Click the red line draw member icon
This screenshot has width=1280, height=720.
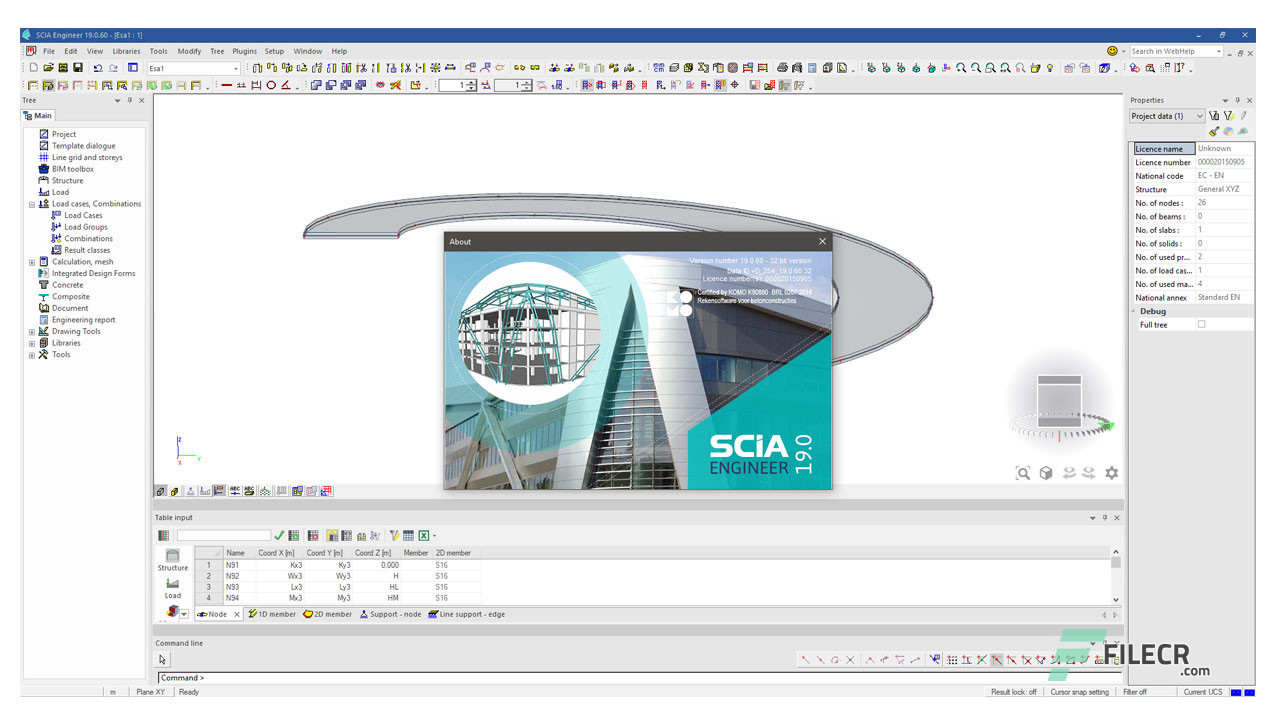pos(227,86)
